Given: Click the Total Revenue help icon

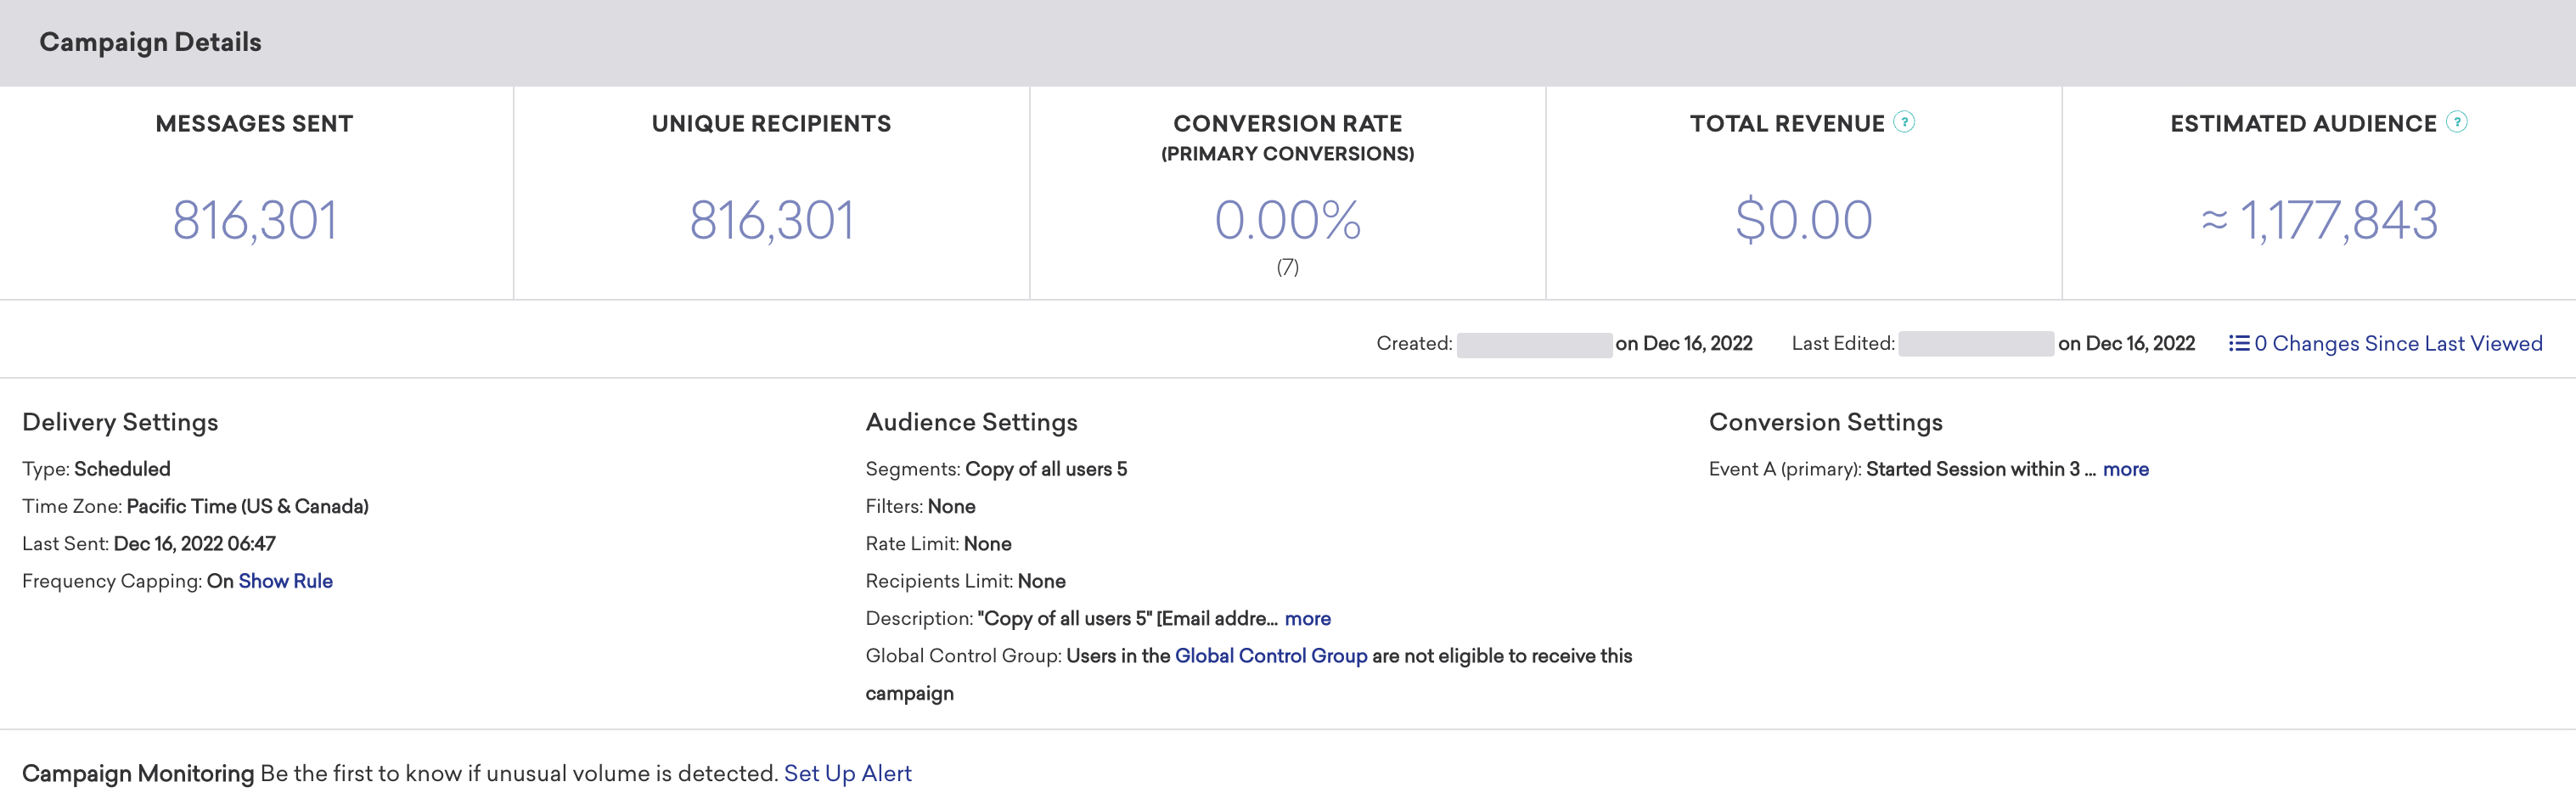Looking at the screenshot, I should [x=1904, y=122].
